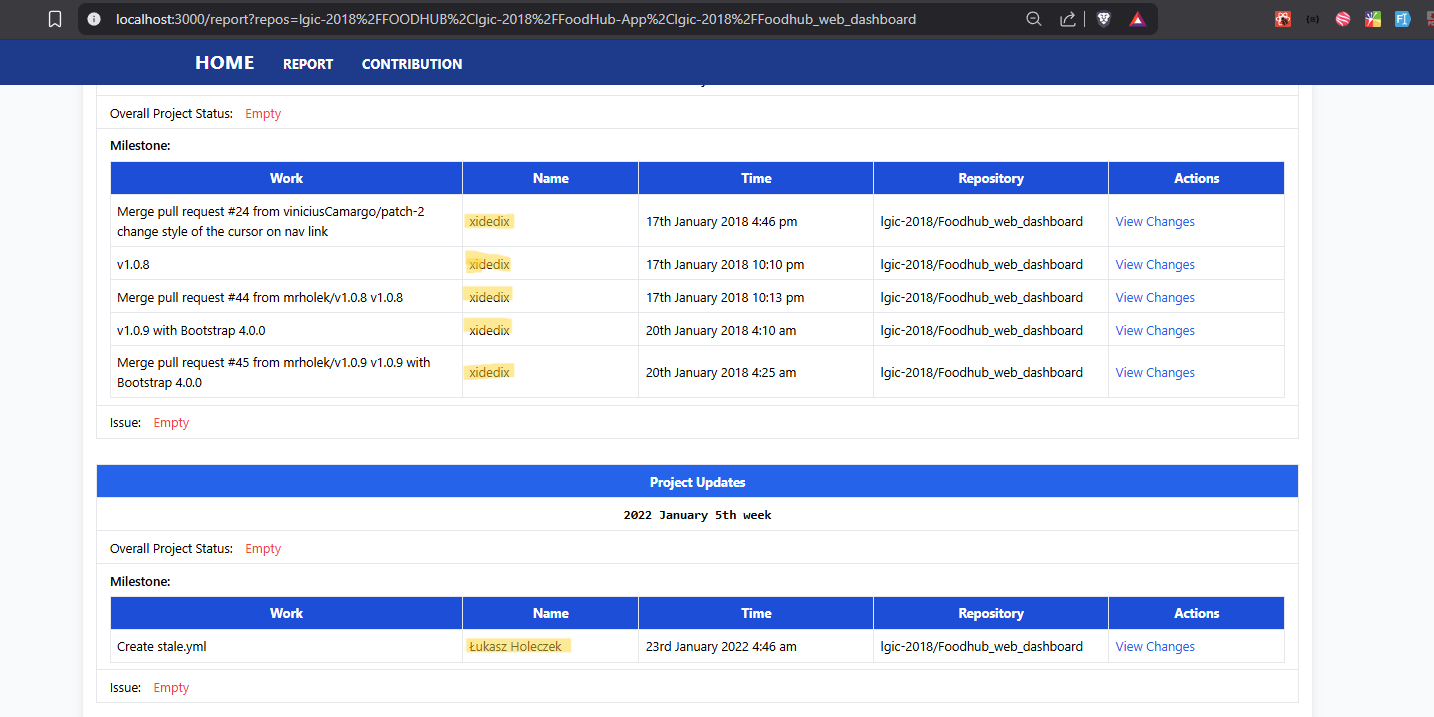Click the '2022 January 5th week' heading
This screenshot has height=717, width=1434.
(x=697, y=515)
